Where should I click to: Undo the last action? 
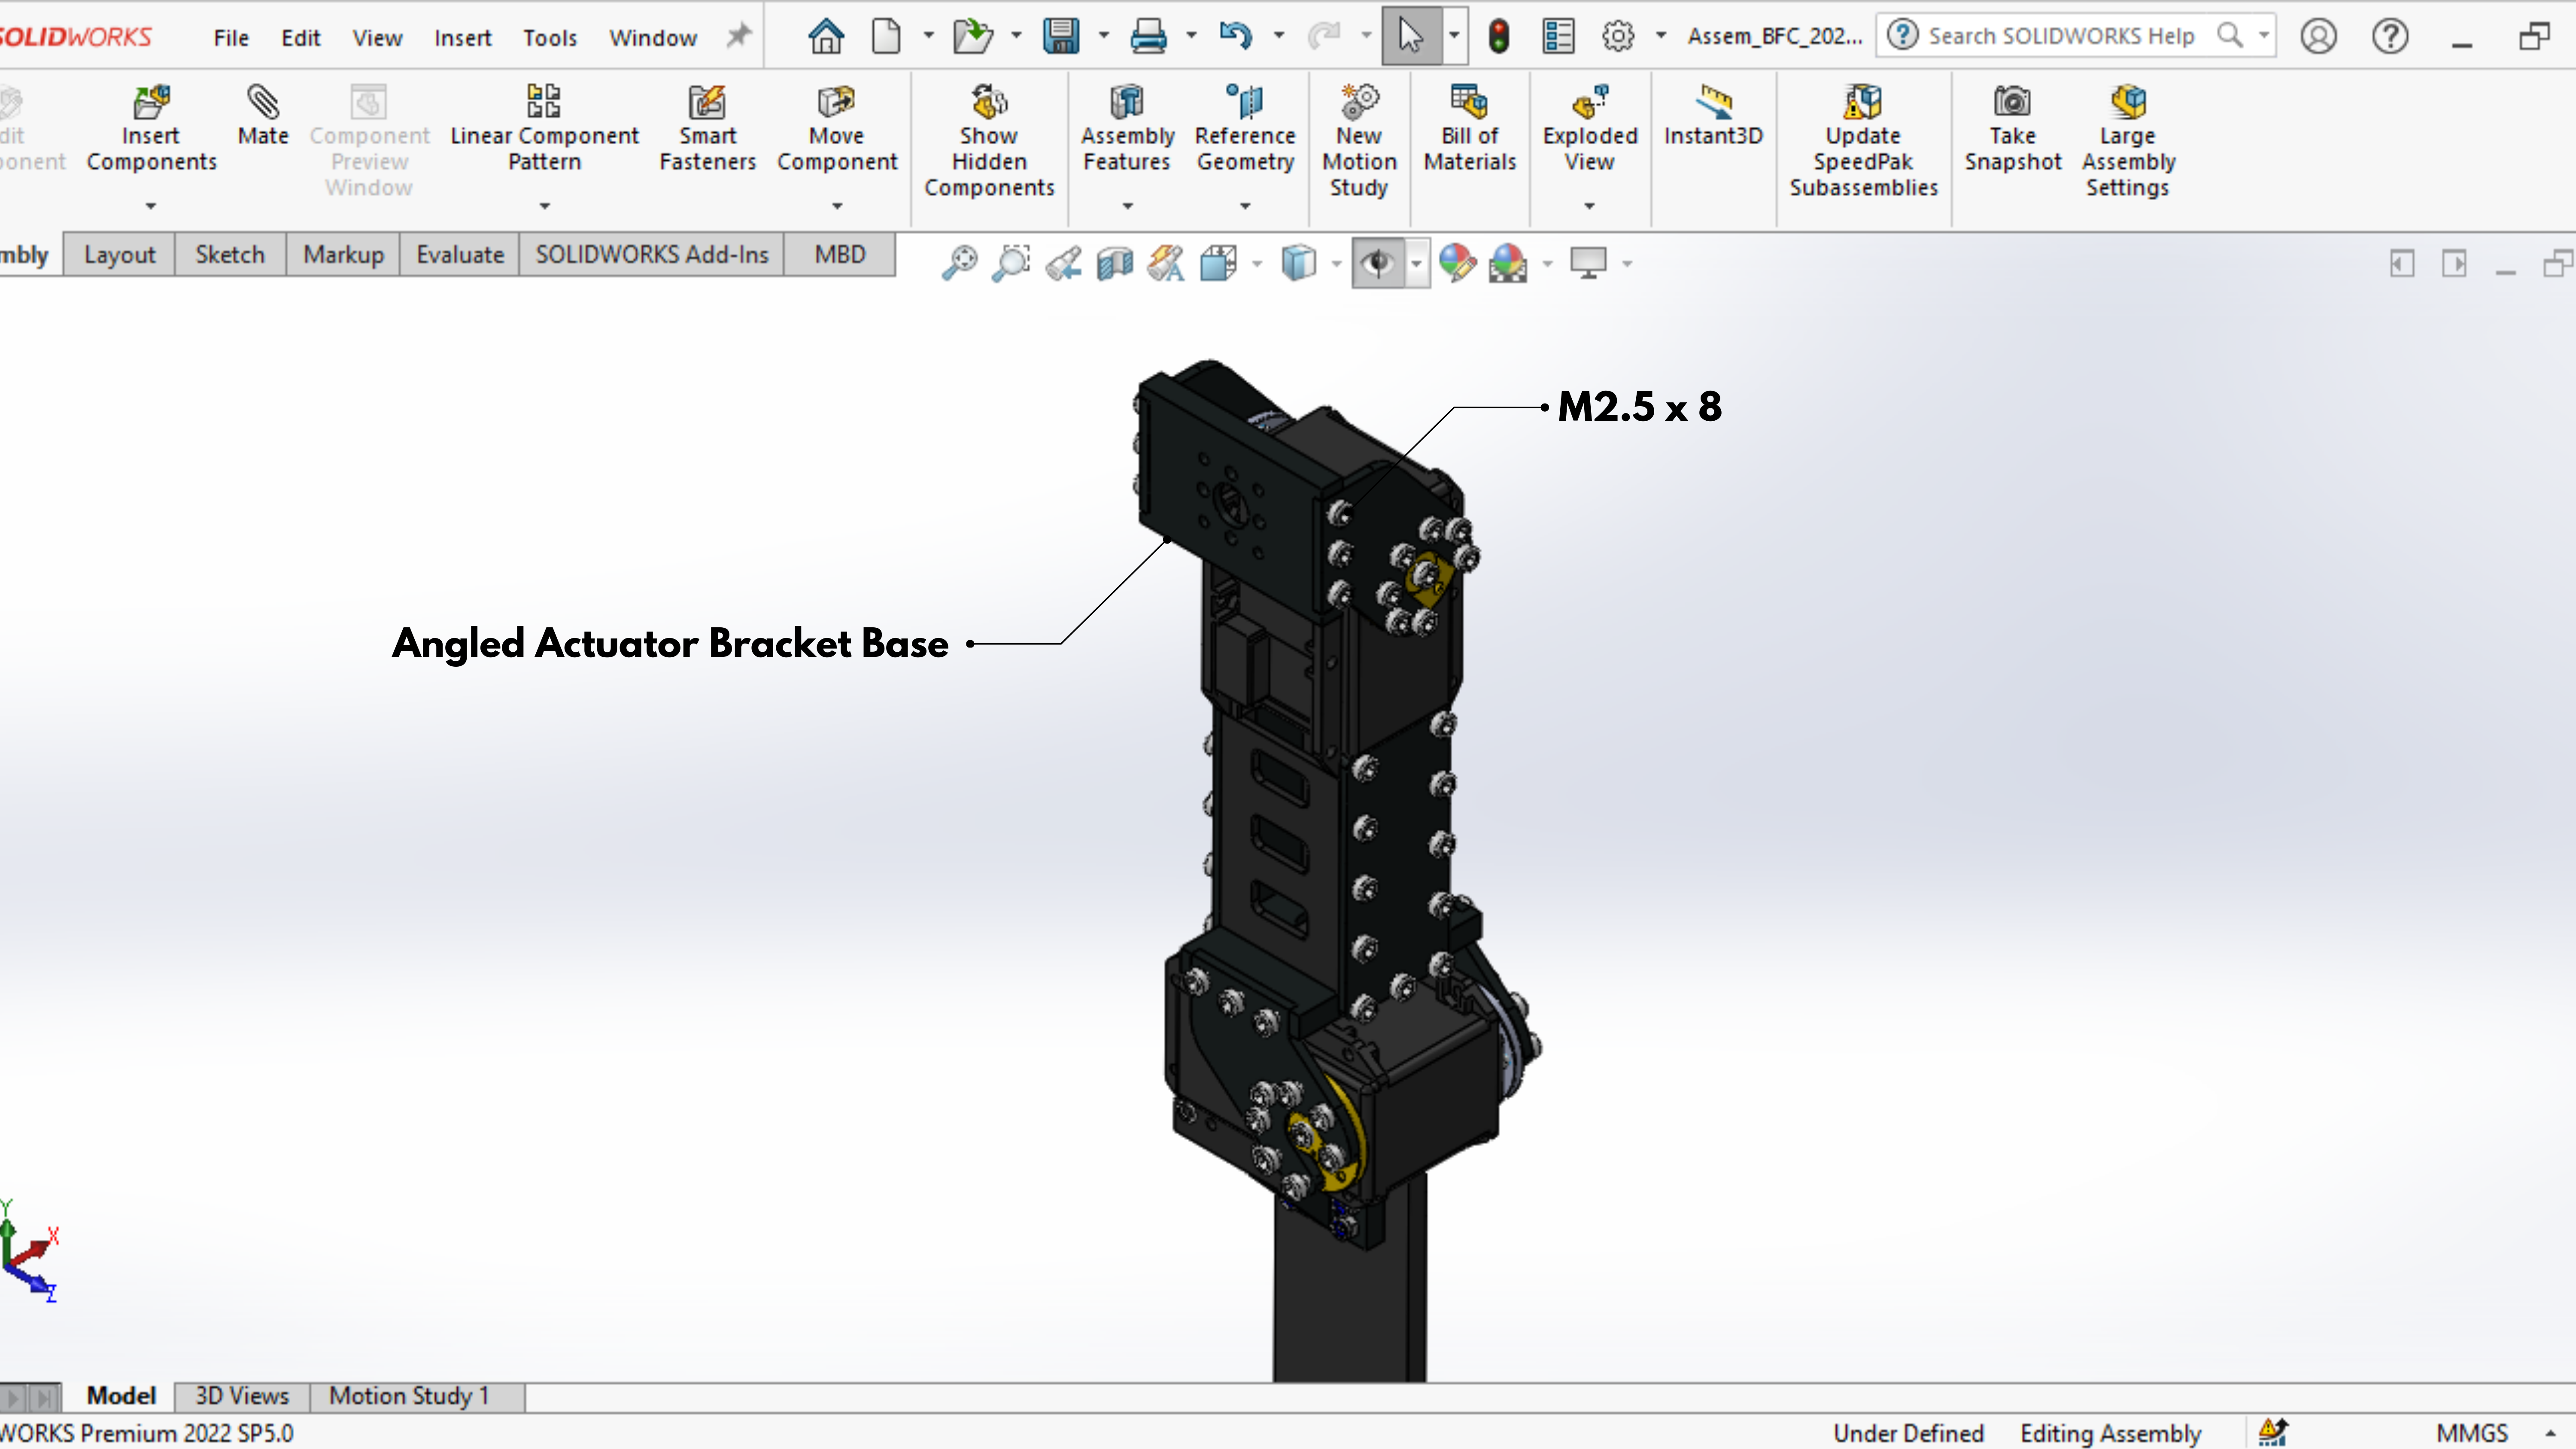[x=1236, y=37]
